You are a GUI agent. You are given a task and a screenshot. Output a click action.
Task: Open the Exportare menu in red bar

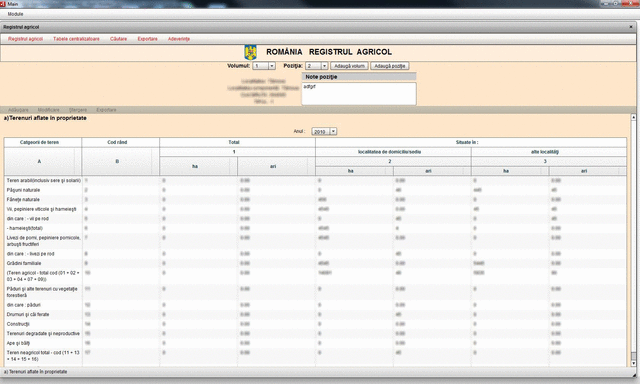[147, 39]
